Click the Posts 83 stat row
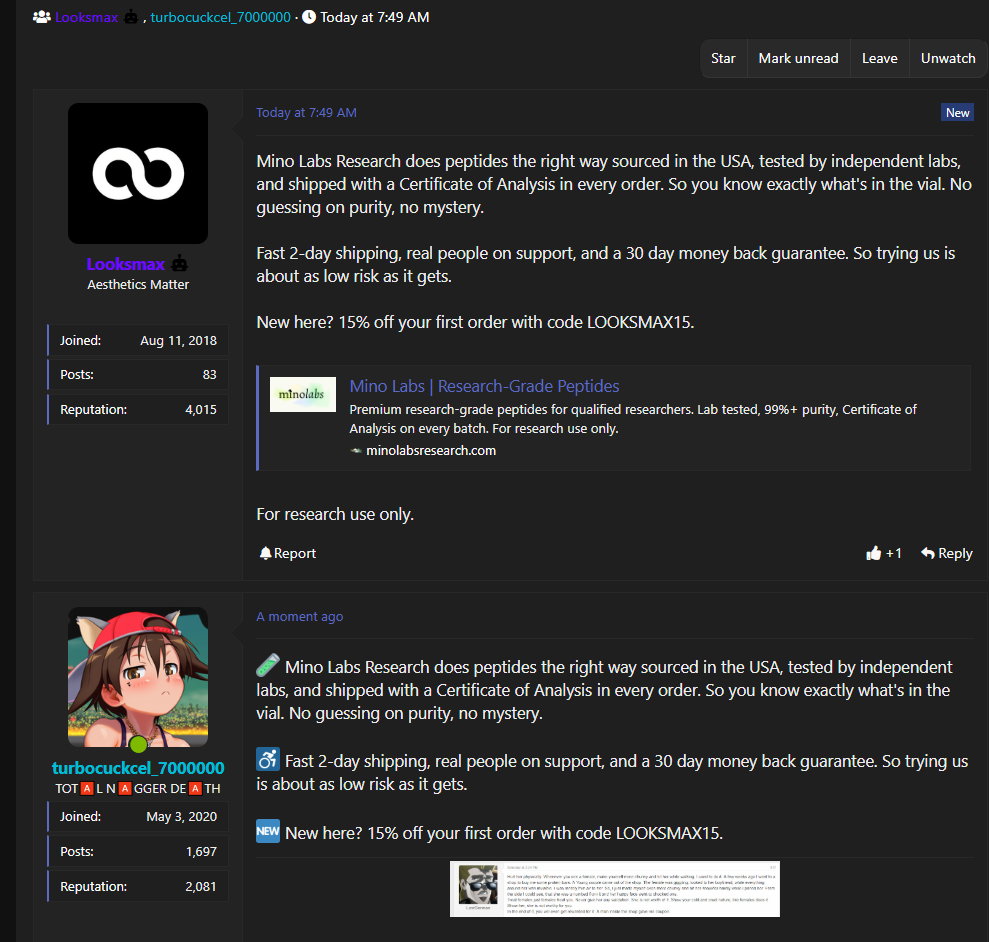 pos(138,375)
